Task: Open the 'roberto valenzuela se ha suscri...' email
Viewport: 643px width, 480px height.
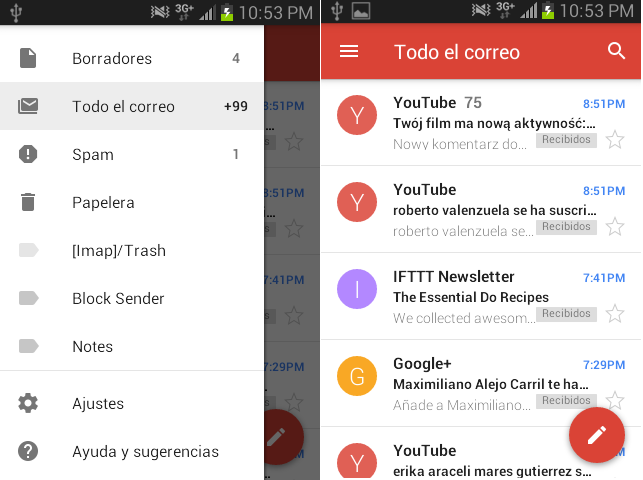Action: (x=481, y=209)
